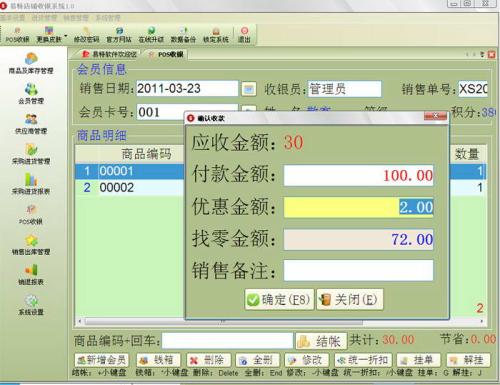Screen dimensions: 500x385
Task: Click the scrollbar left arrow of product table
Action: [79, 322]
